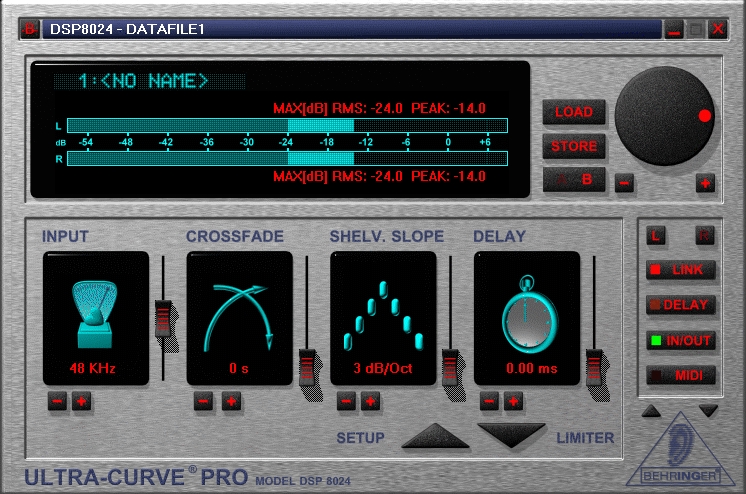This screenshot has height=494, width=746.
Task: Click the Behringer ear logo
Action: 680,450
